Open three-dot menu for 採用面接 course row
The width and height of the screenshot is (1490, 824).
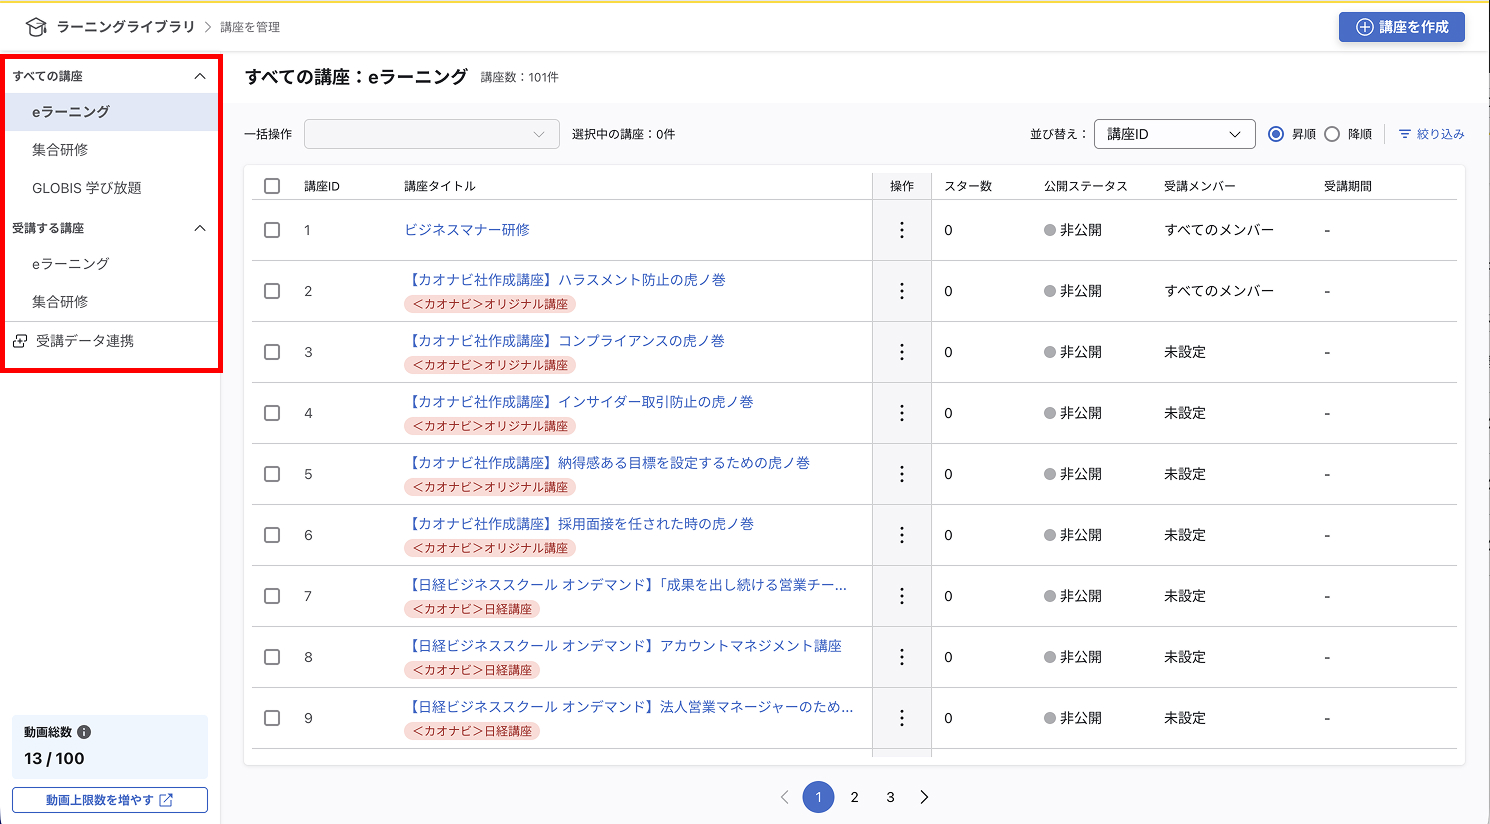902,535
